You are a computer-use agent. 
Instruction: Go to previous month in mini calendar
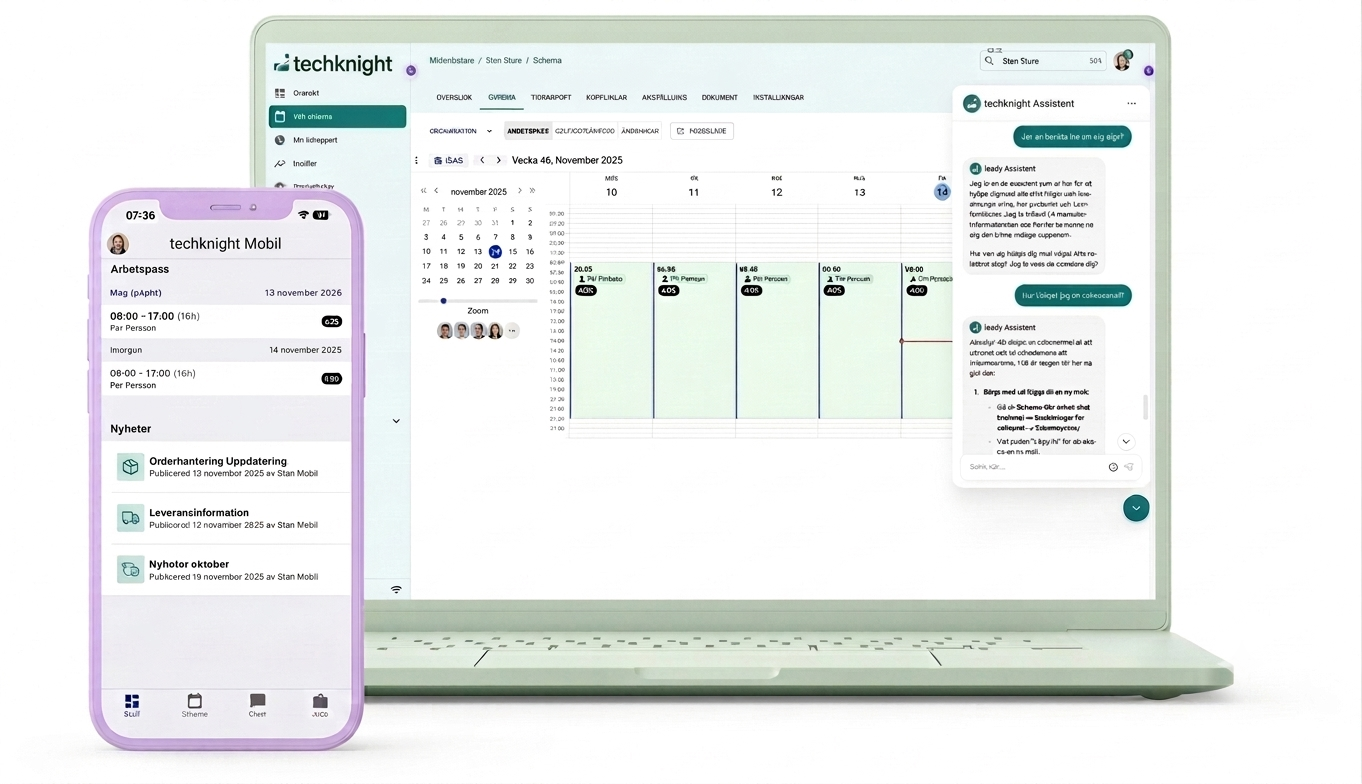click(x=436, y=191)
